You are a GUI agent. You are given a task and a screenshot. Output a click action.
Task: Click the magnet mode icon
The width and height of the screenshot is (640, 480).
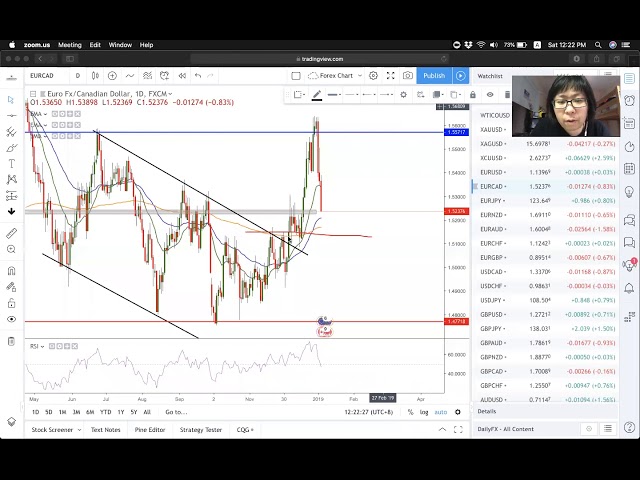11,270
